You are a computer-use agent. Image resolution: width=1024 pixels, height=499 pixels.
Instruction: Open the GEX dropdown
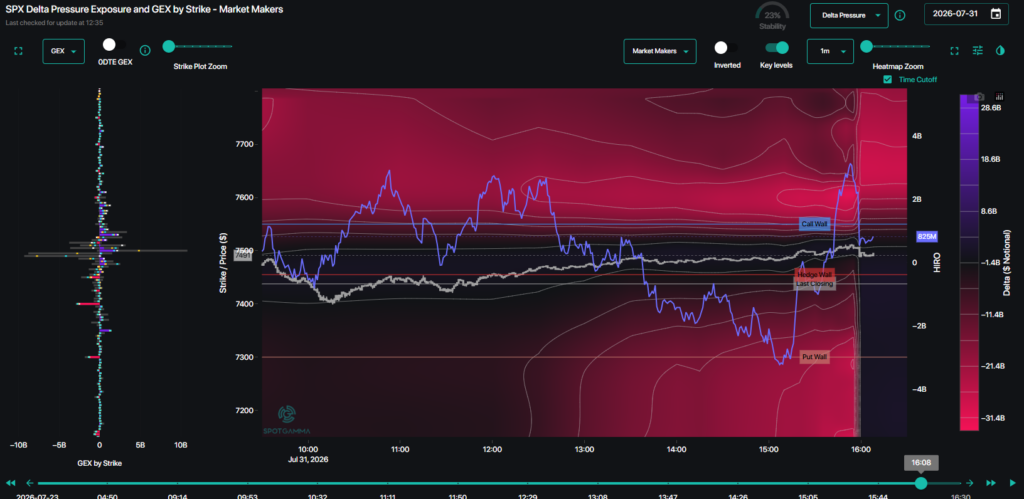(63, 51)
